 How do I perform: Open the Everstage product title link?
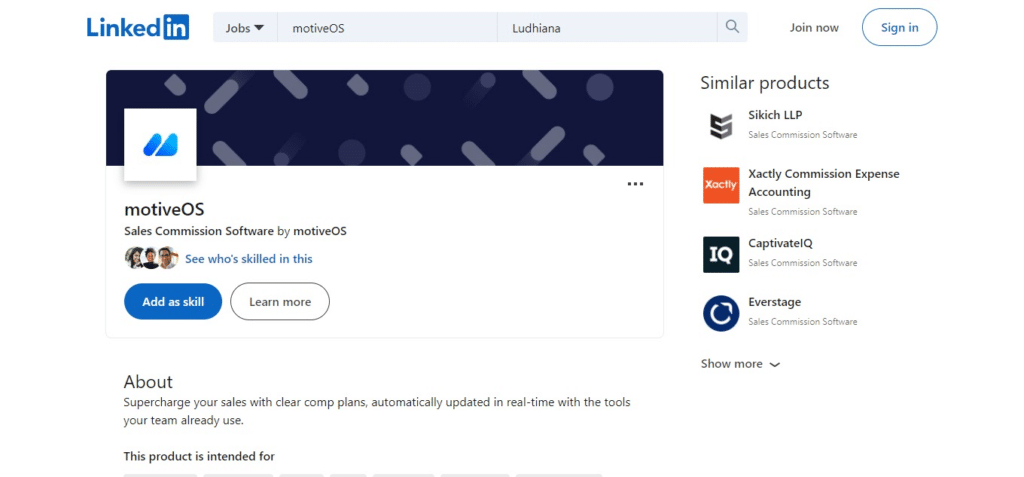coord(775,302)
